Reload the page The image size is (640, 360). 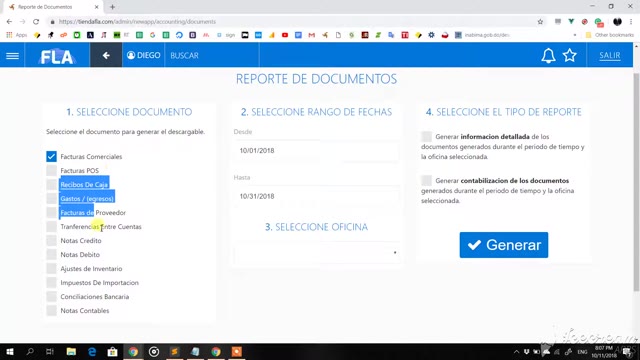click(x=36, y=22)
